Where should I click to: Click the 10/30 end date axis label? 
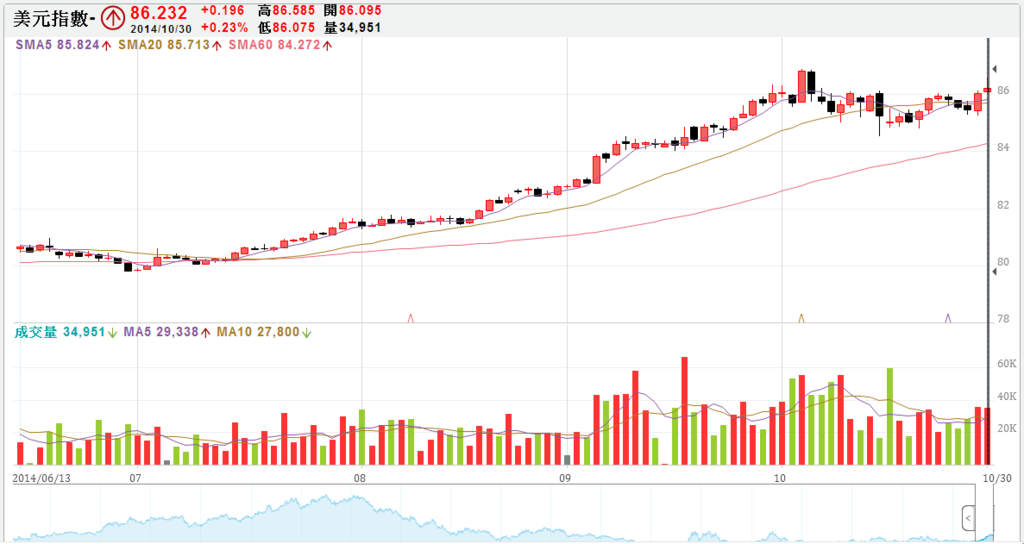pos(997,477)
